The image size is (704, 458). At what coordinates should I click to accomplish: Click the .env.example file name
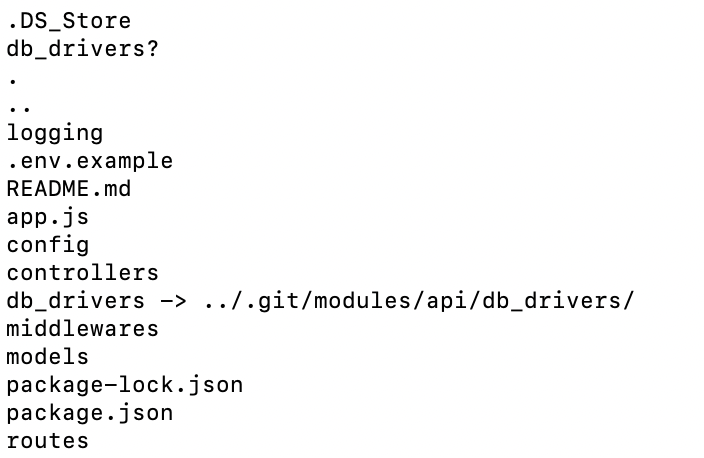pyautogui.click(x=89, y=161)
